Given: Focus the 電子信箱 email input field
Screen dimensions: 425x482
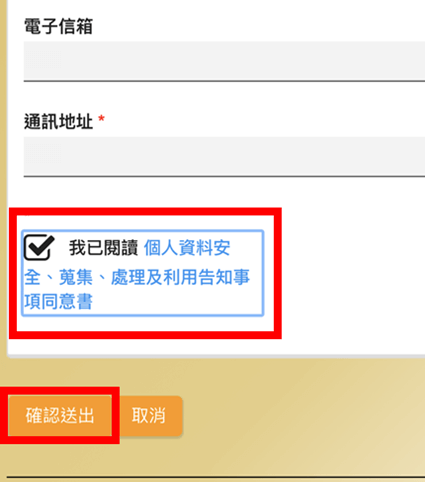Looking at the screenshot, I should (224, 60).
